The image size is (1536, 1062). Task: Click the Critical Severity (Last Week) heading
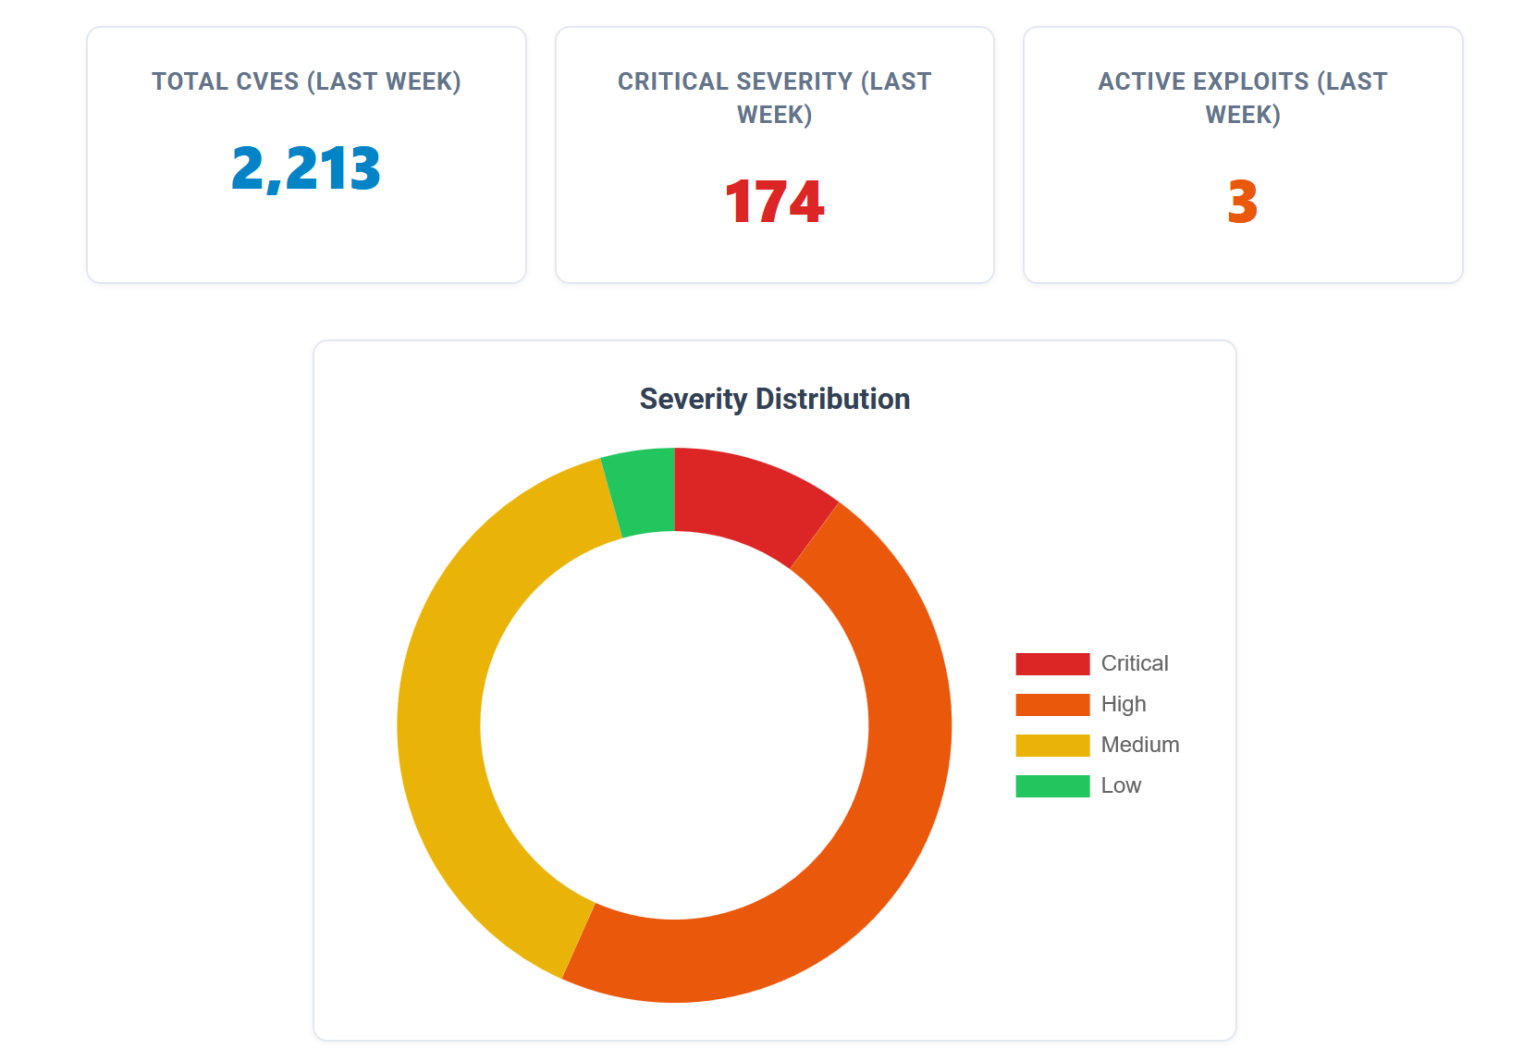pyautogui.click(x=775, y=98)
